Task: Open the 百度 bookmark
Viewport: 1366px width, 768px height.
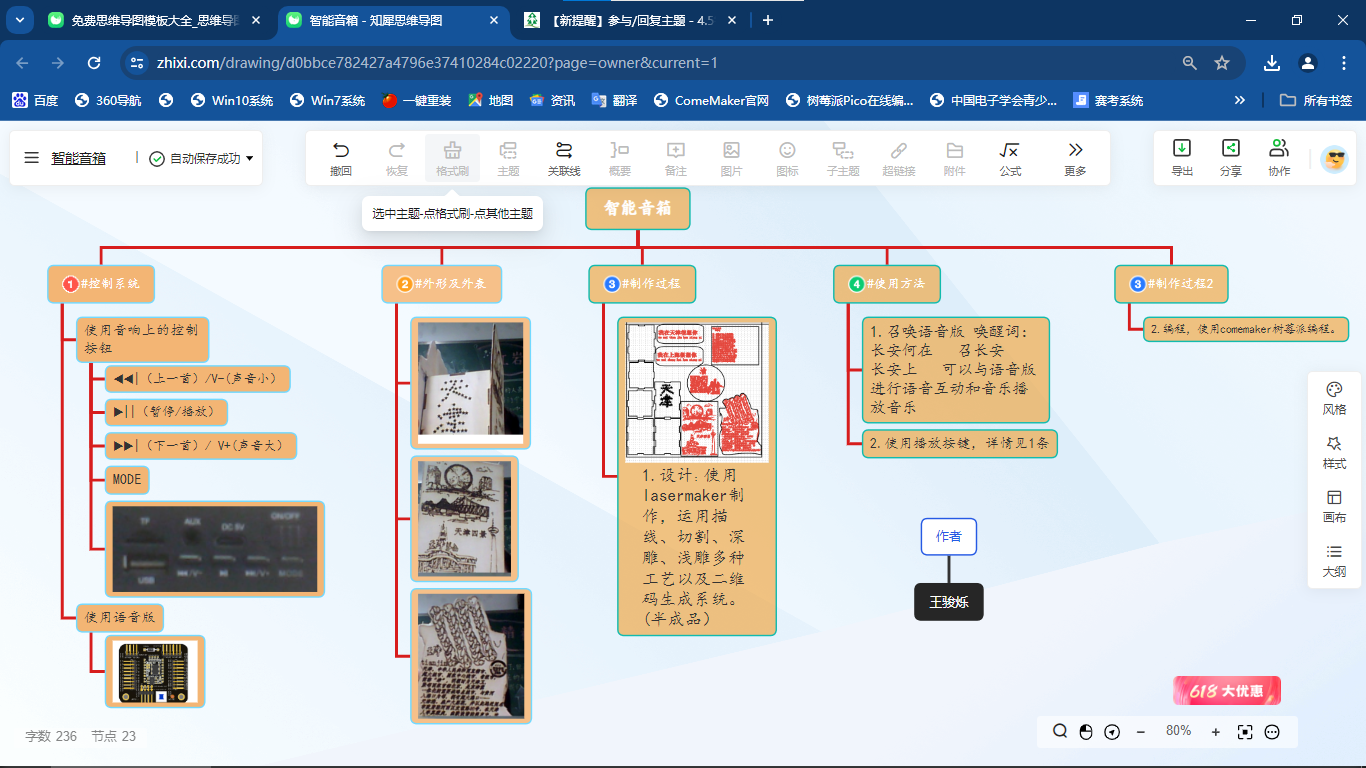Action: pos(36,100)
